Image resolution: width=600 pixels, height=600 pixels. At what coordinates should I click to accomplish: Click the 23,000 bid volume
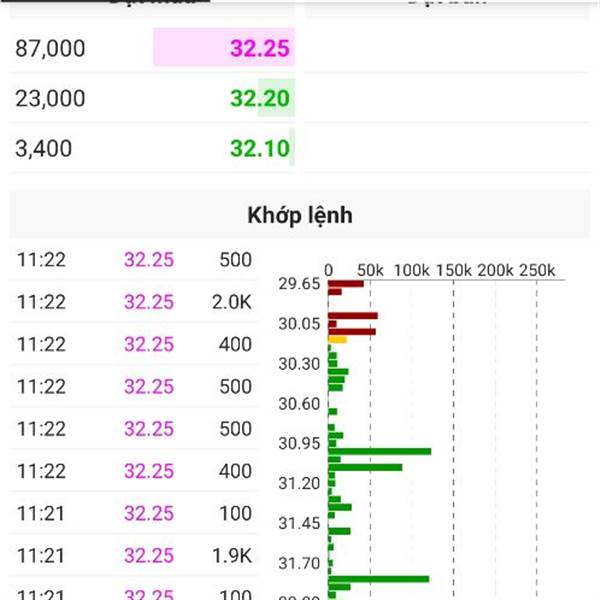pos(50,98)
